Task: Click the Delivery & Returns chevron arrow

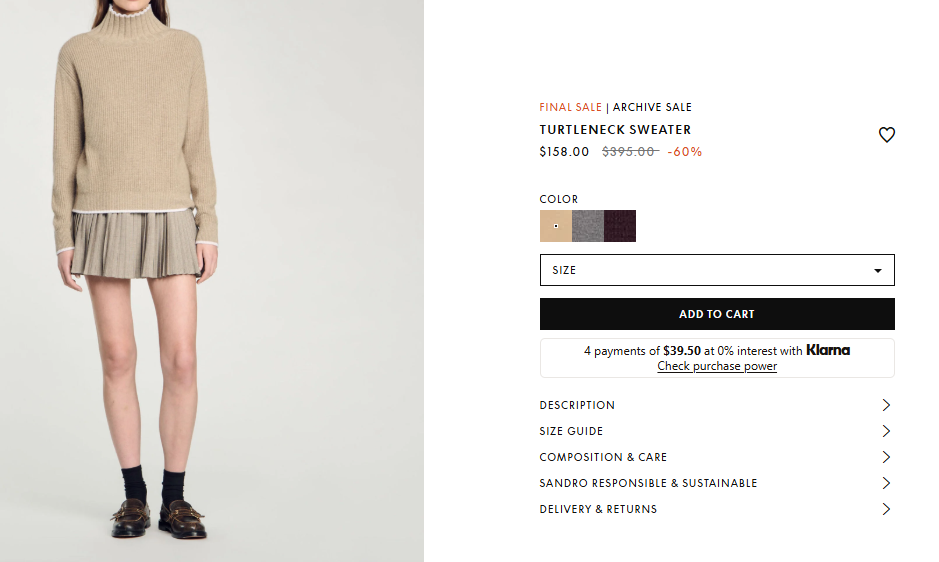Action: (x=886, y=509)
